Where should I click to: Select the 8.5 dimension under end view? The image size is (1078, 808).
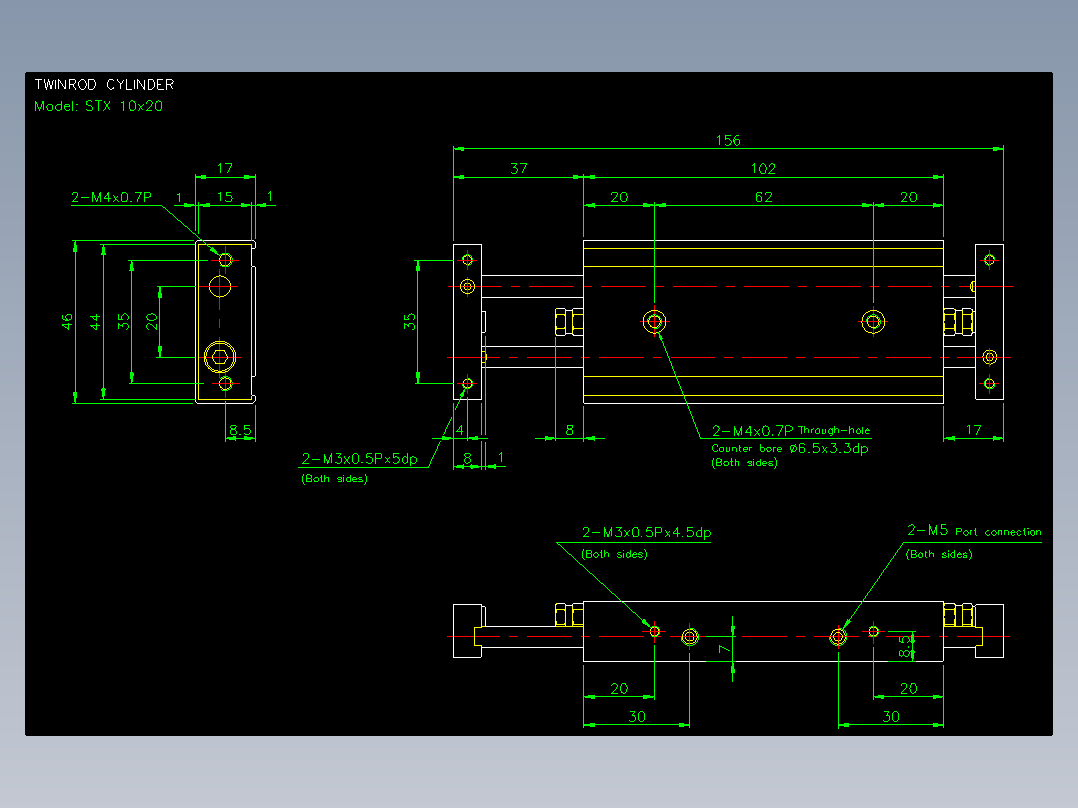[241, 430]
